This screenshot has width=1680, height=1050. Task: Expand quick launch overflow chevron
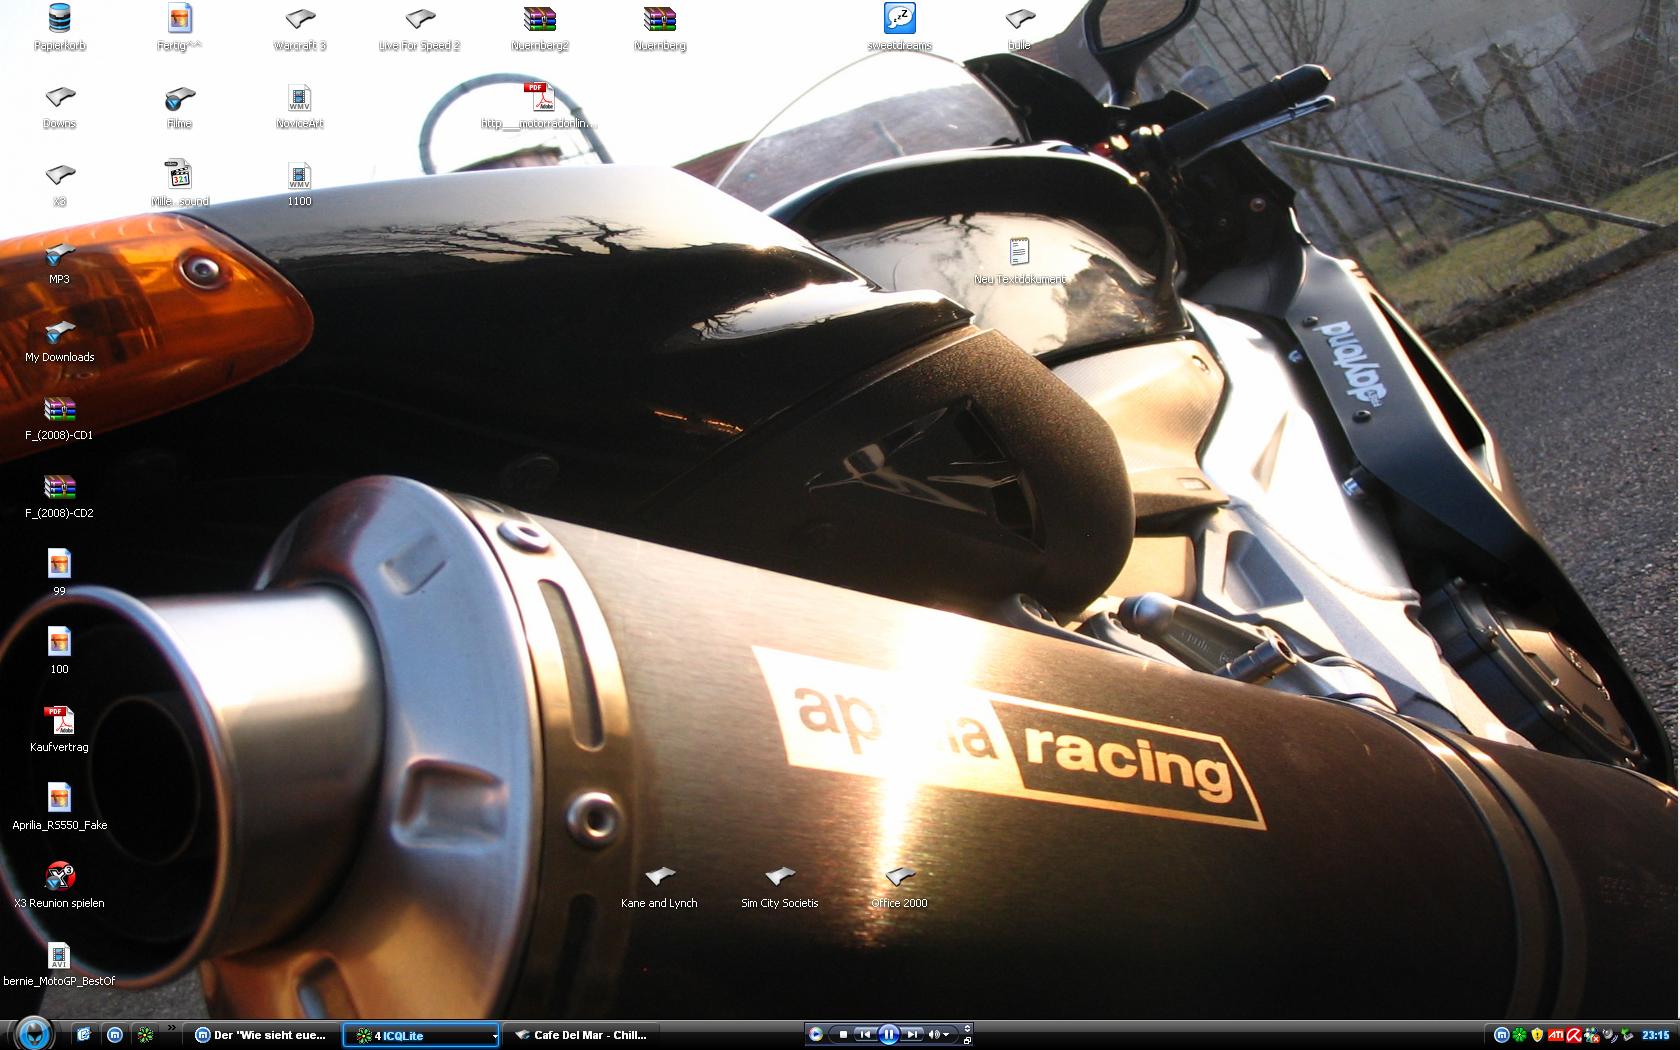(x=172, y=1028)
